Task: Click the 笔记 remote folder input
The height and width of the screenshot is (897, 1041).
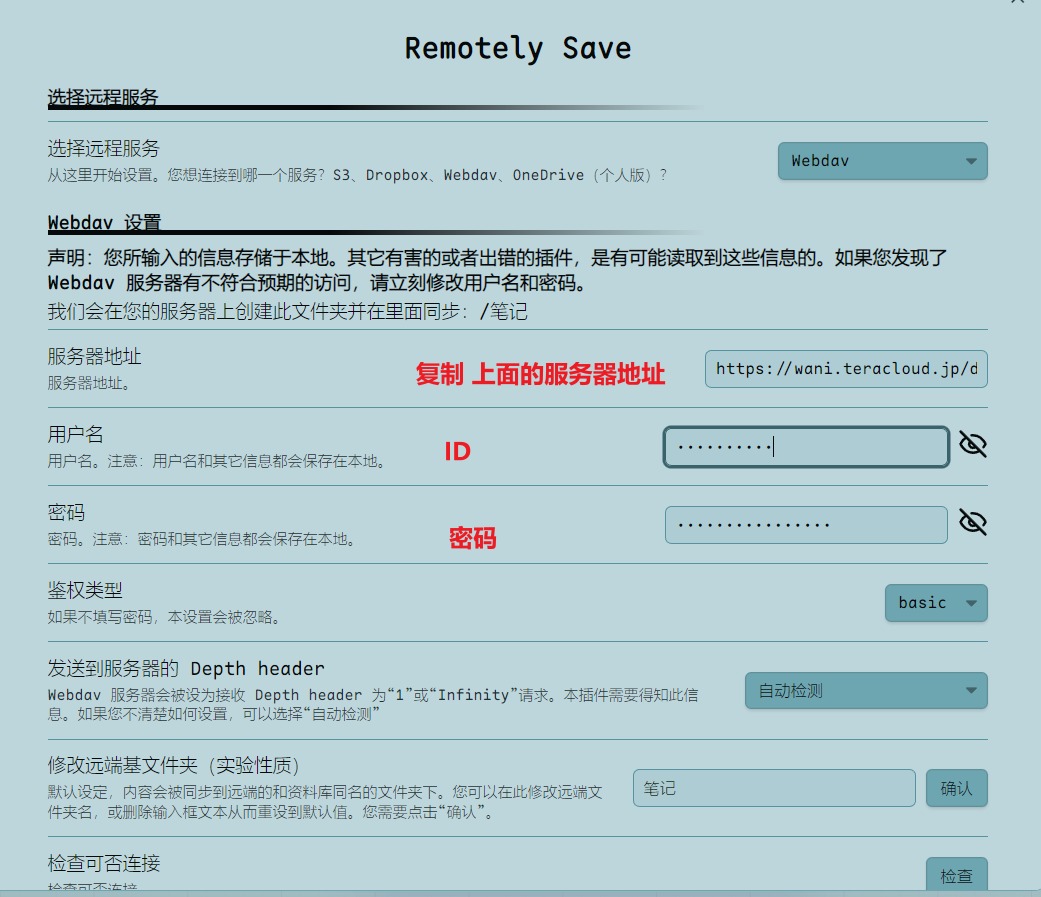Action: coord(773,788)
